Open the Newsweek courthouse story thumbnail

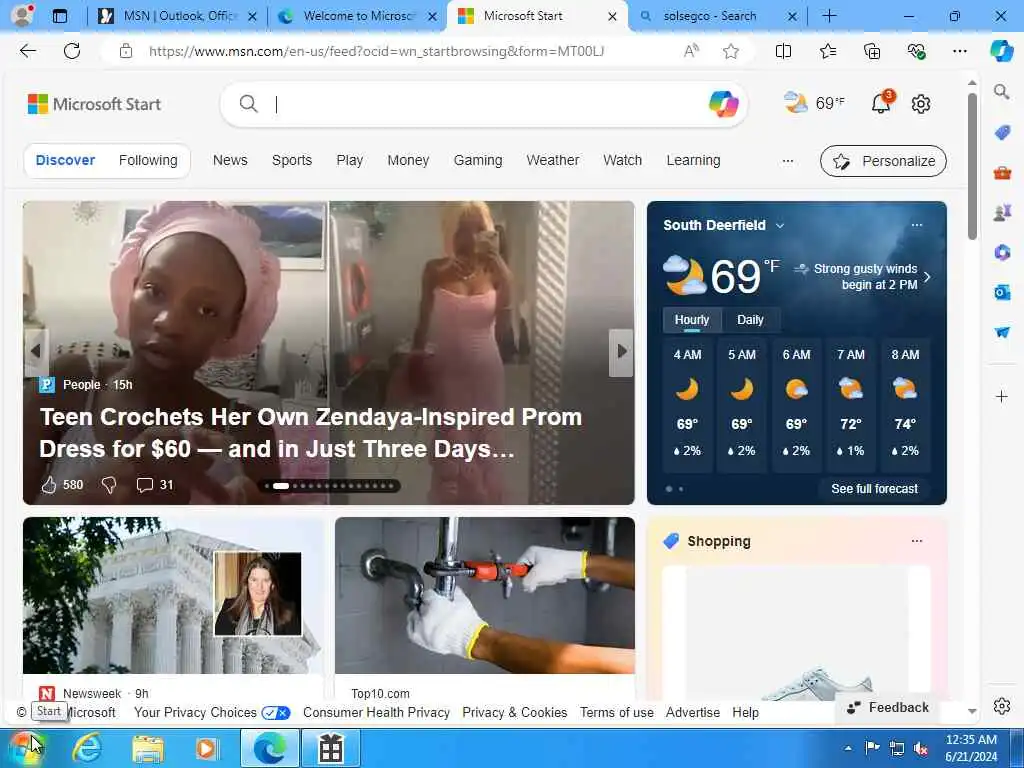172,595
